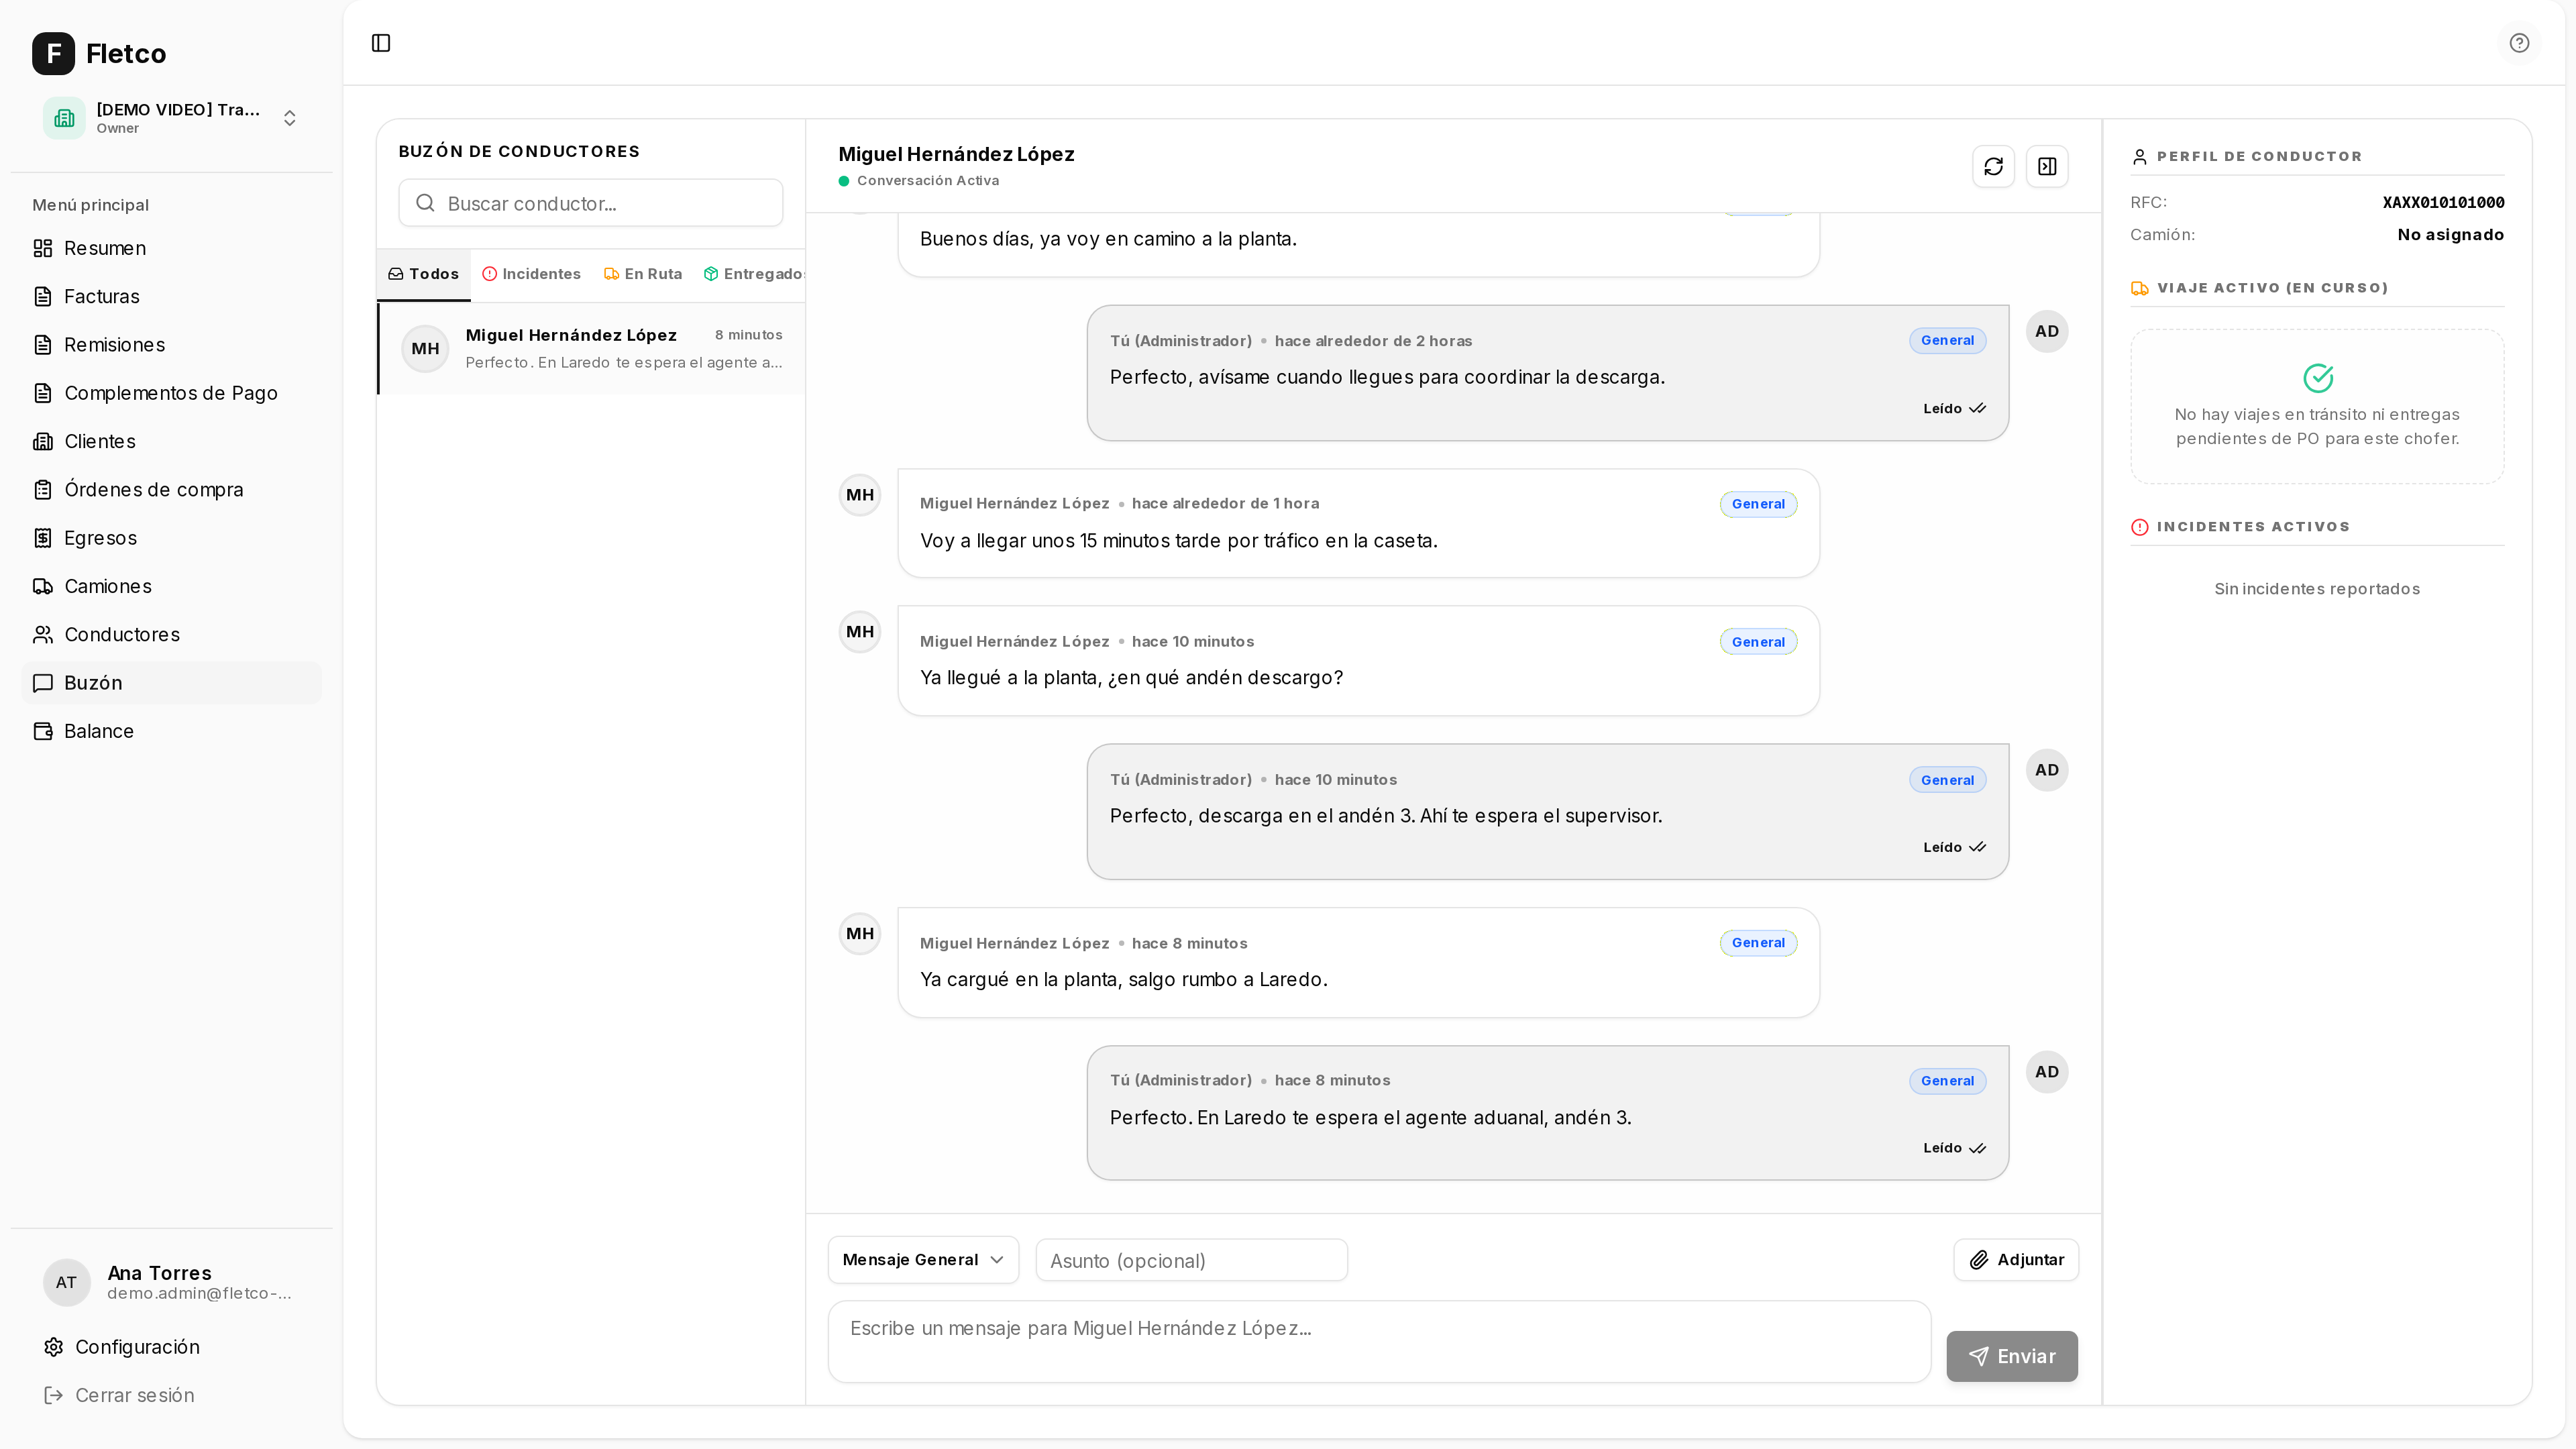Open the Mensaje General dropdown
2576x1449 pixels.
pos(923,1260)
